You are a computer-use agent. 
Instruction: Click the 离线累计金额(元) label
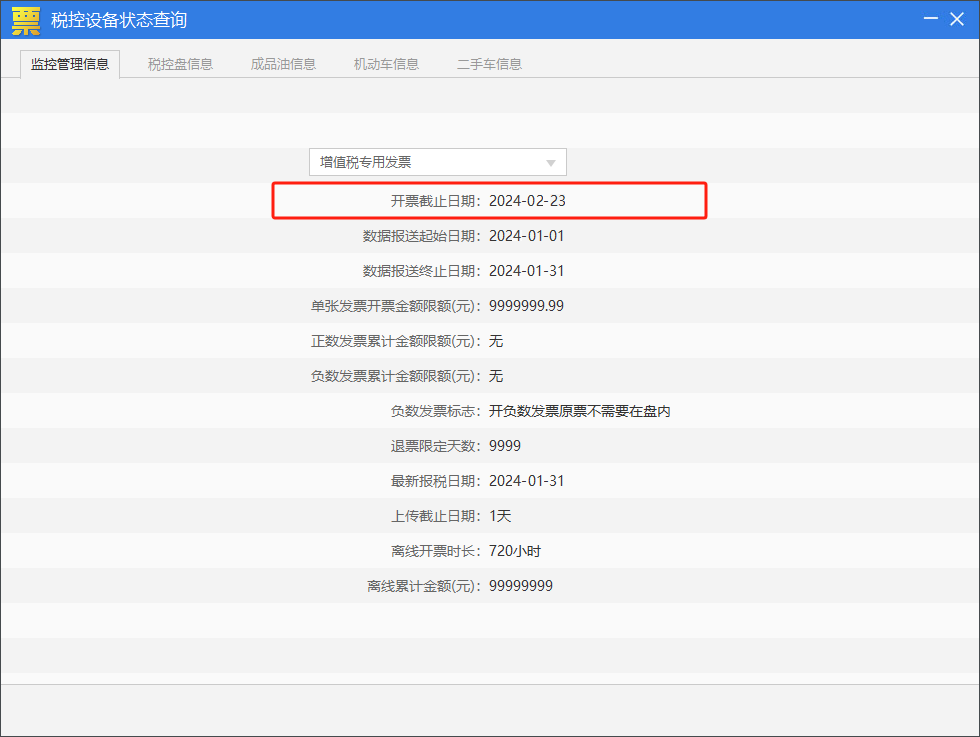pyautogui.click(x=424, y=586)
